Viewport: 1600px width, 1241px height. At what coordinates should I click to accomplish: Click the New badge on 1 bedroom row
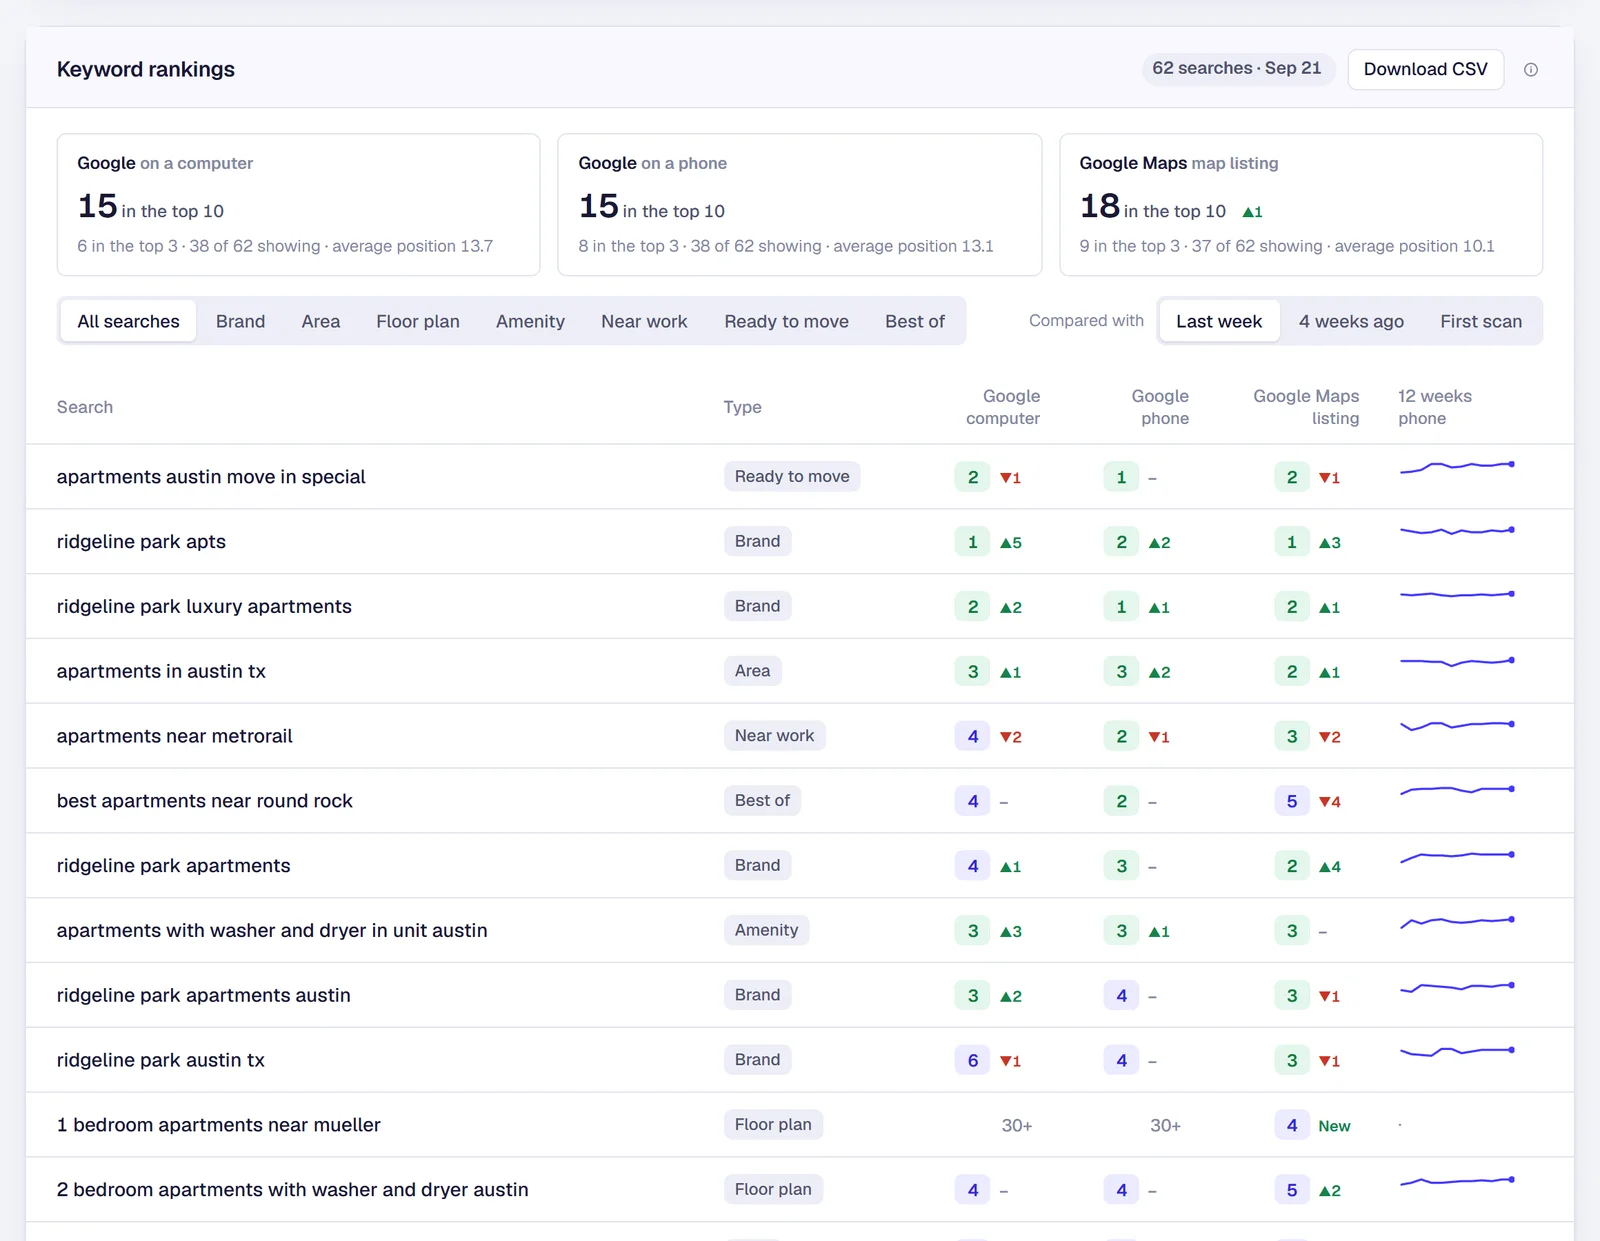[1334, 1126]
